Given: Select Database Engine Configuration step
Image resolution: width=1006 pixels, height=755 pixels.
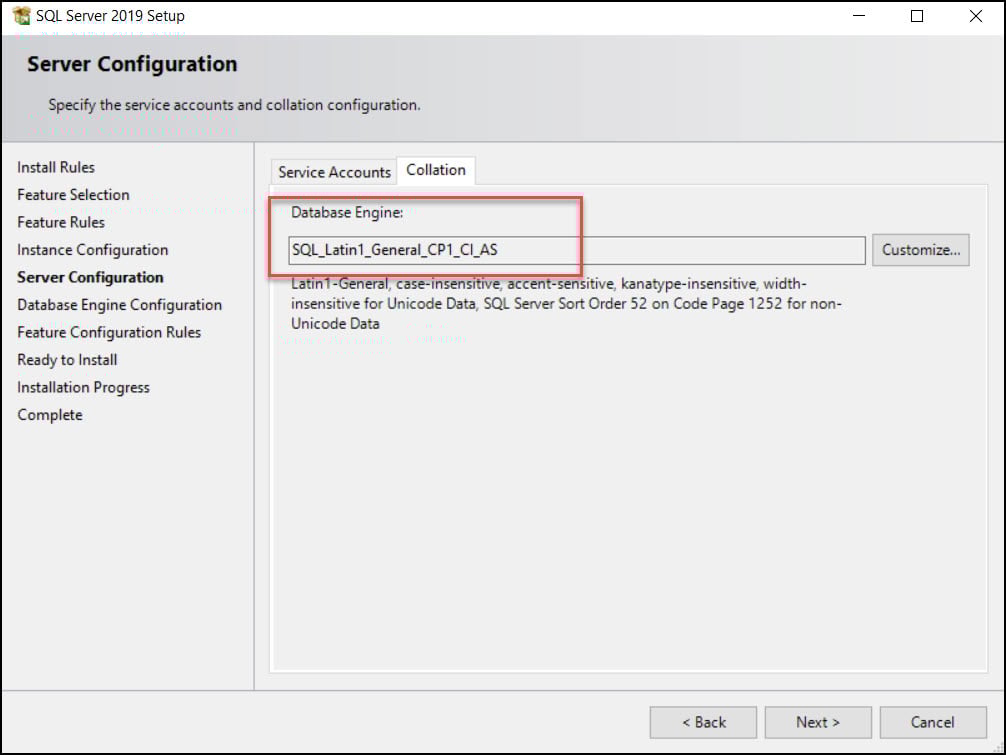Looking at the screenshot, I should (119, 305).
